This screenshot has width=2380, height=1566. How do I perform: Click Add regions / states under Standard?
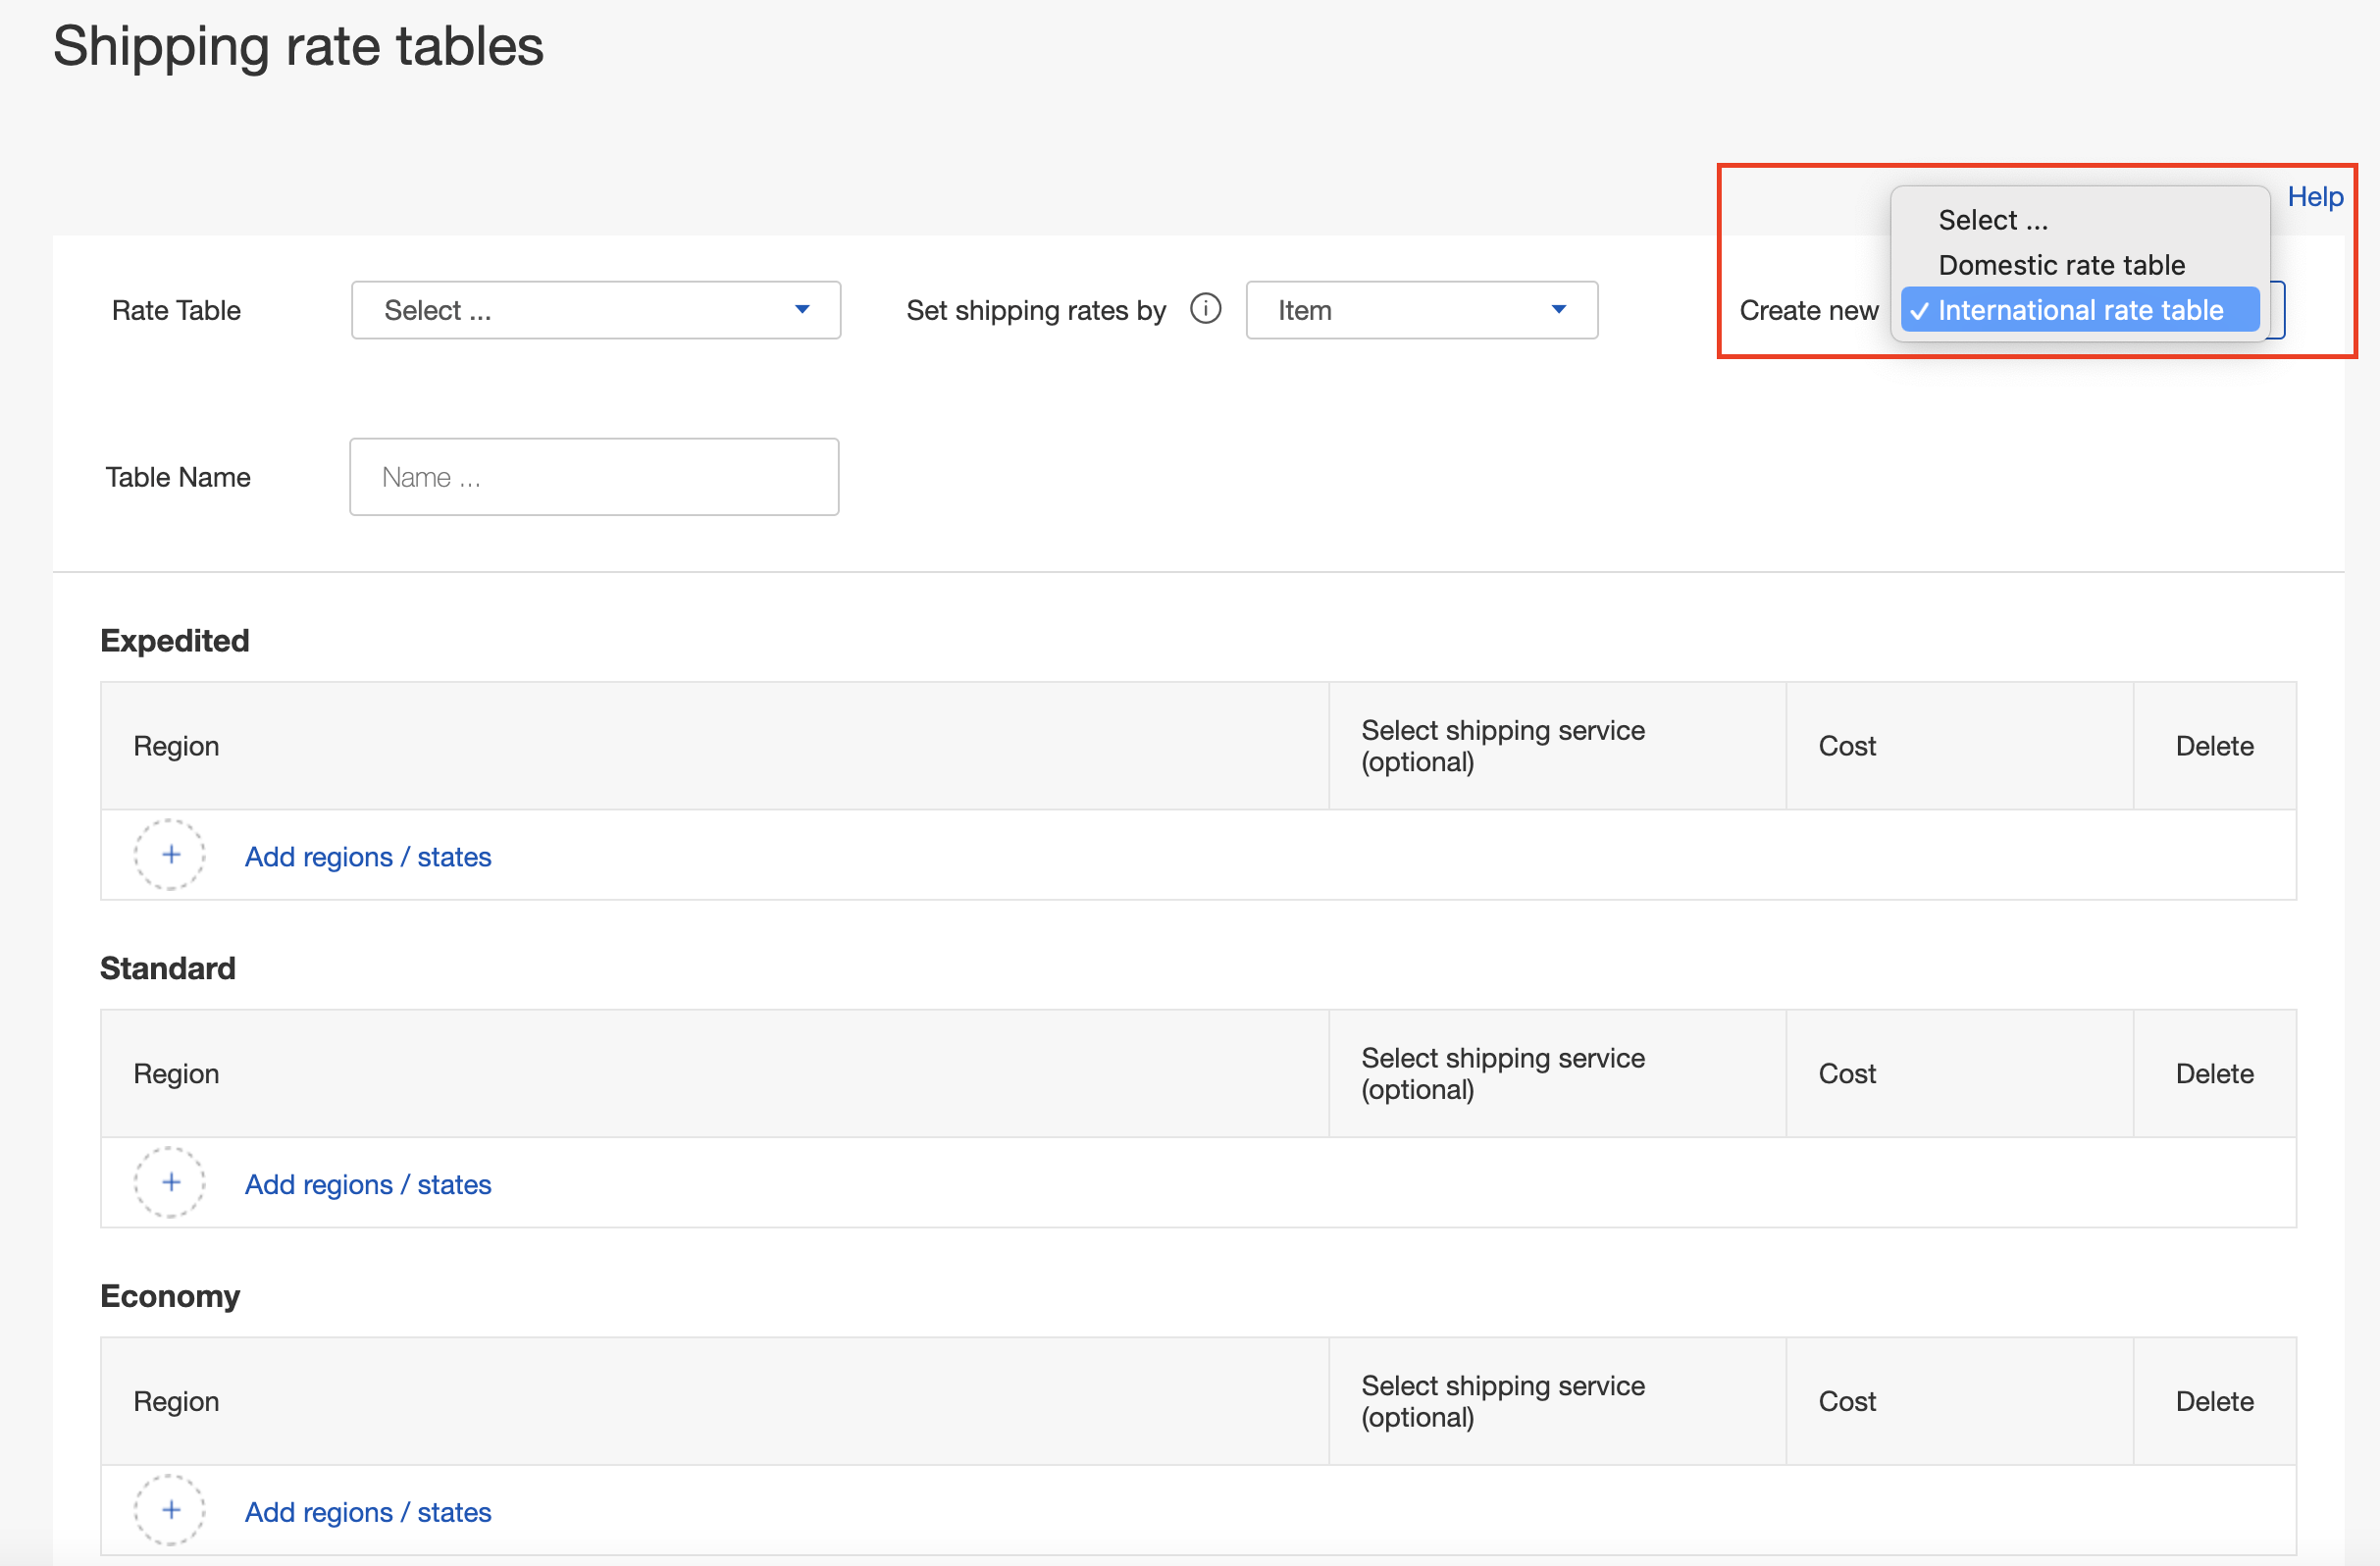[368, 1184]
